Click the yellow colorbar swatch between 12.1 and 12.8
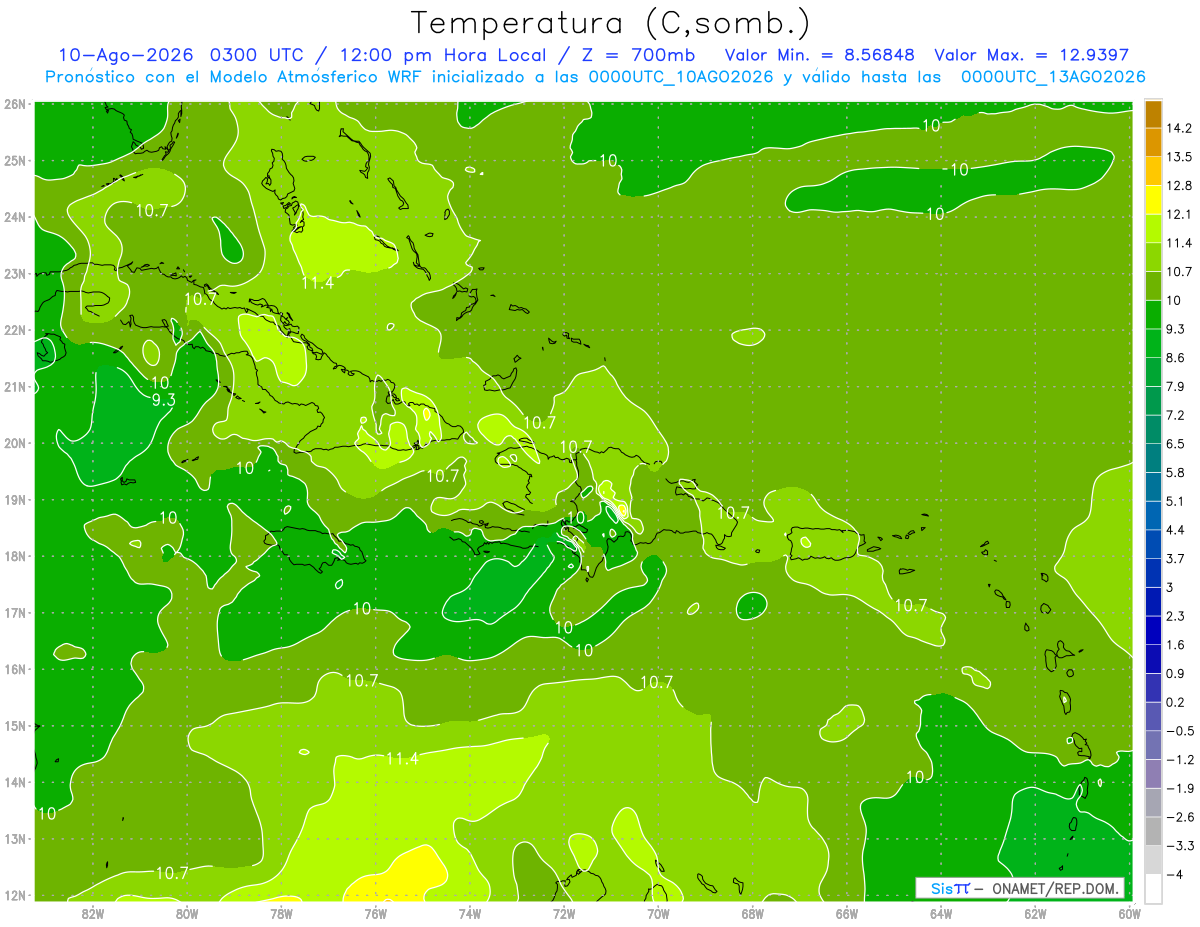1200x927 pixels. pyautogui.click(x=1153, y=199)
